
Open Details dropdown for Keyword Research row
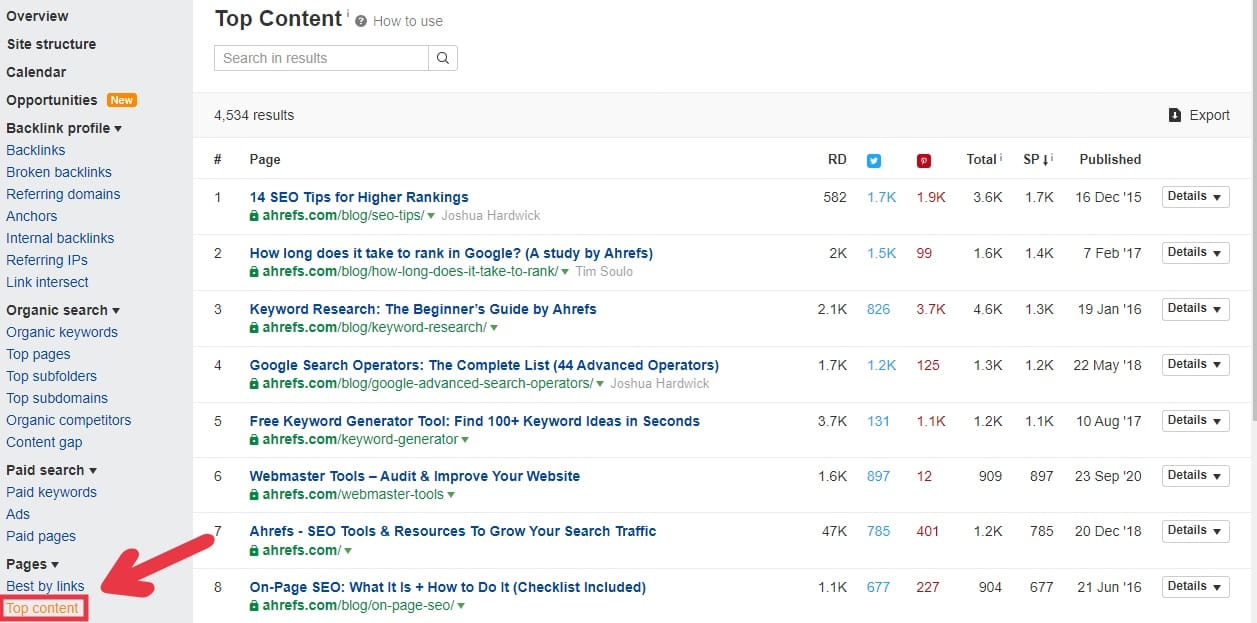click(1195, 309)
